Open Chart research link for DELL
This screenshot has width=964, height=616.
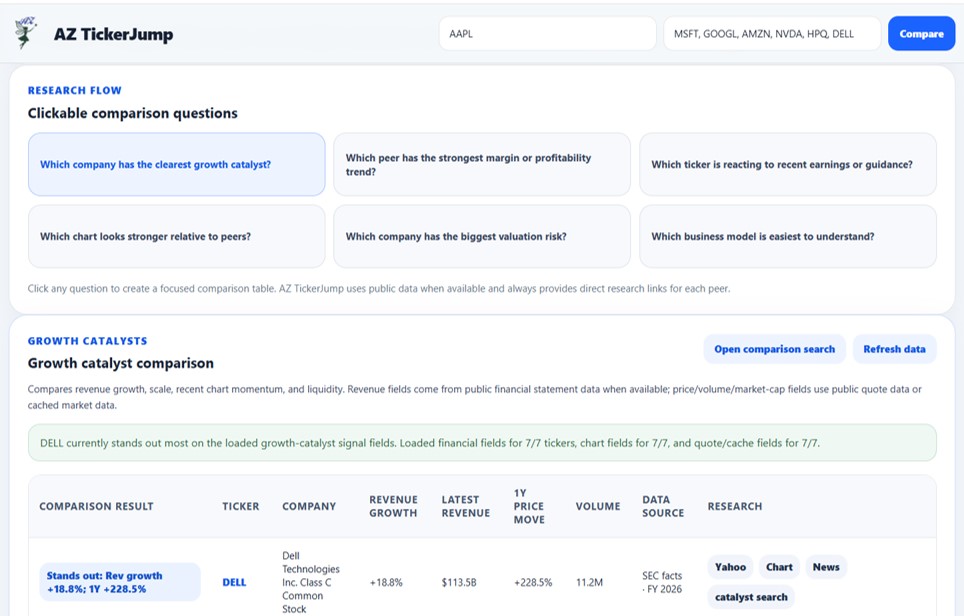pyautogui.click(x=779, y=567)
